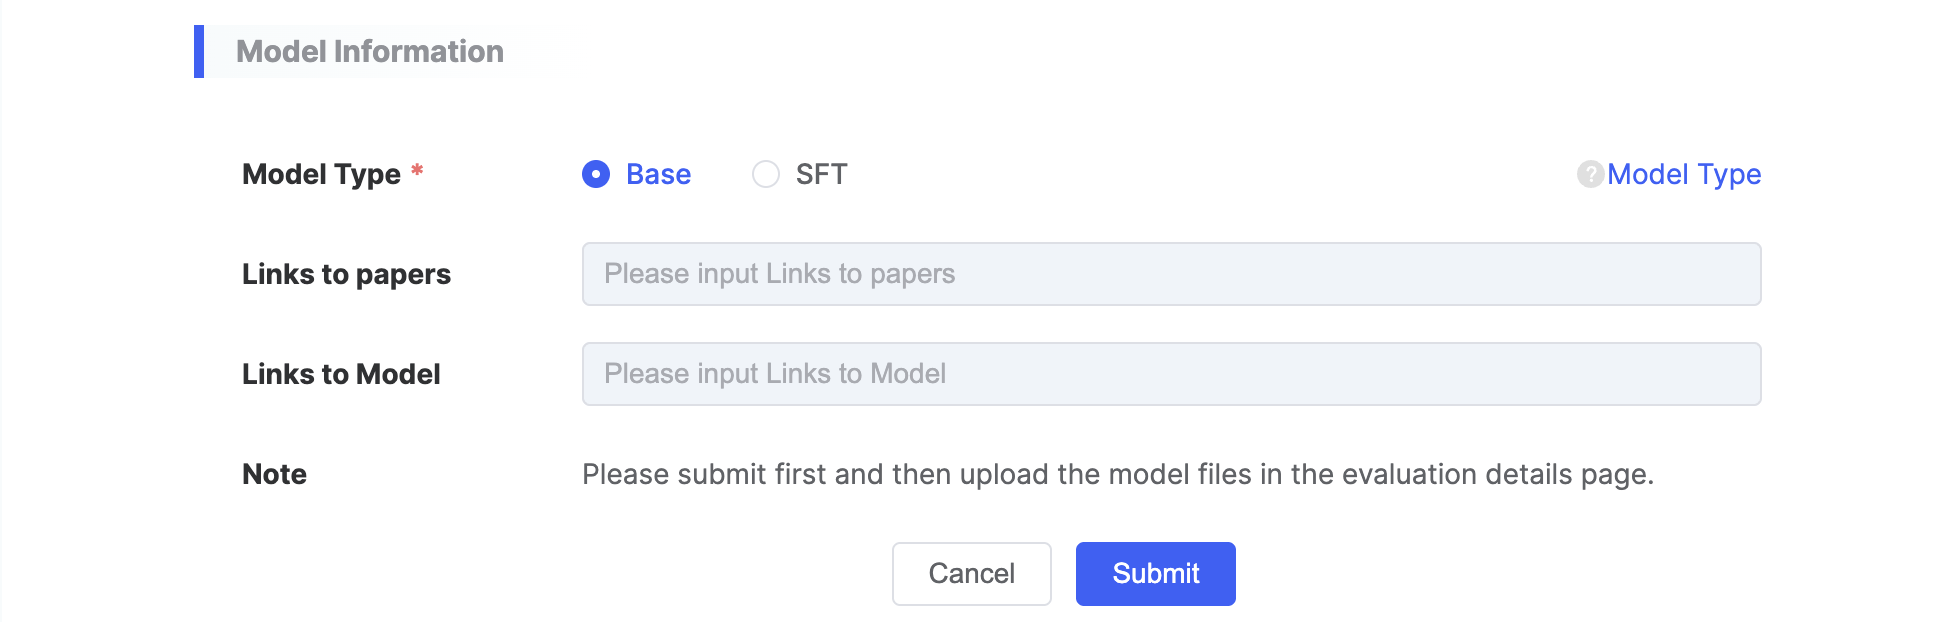Click the bold "Model Type" field label
Viewport: 1940px width, 622px height.
pyautogui.click(x=321, y=174)
